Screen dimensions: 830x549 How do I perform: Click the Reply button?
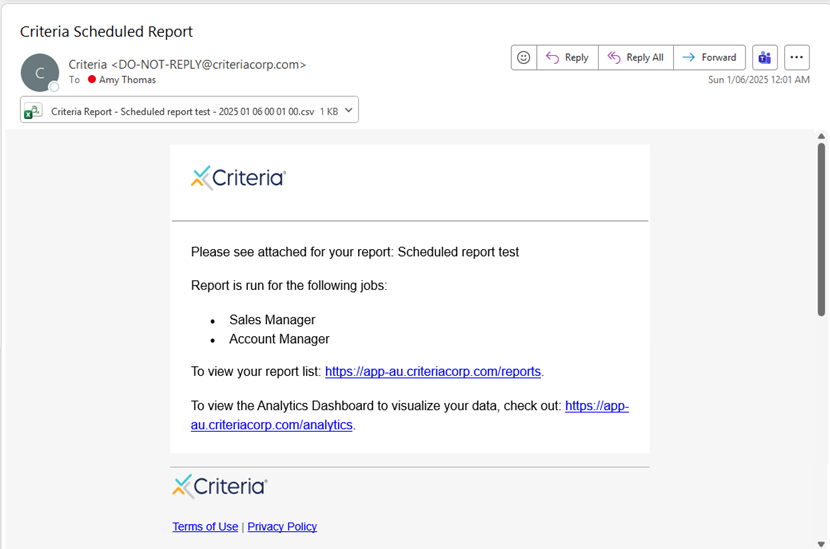coord(567,58)
